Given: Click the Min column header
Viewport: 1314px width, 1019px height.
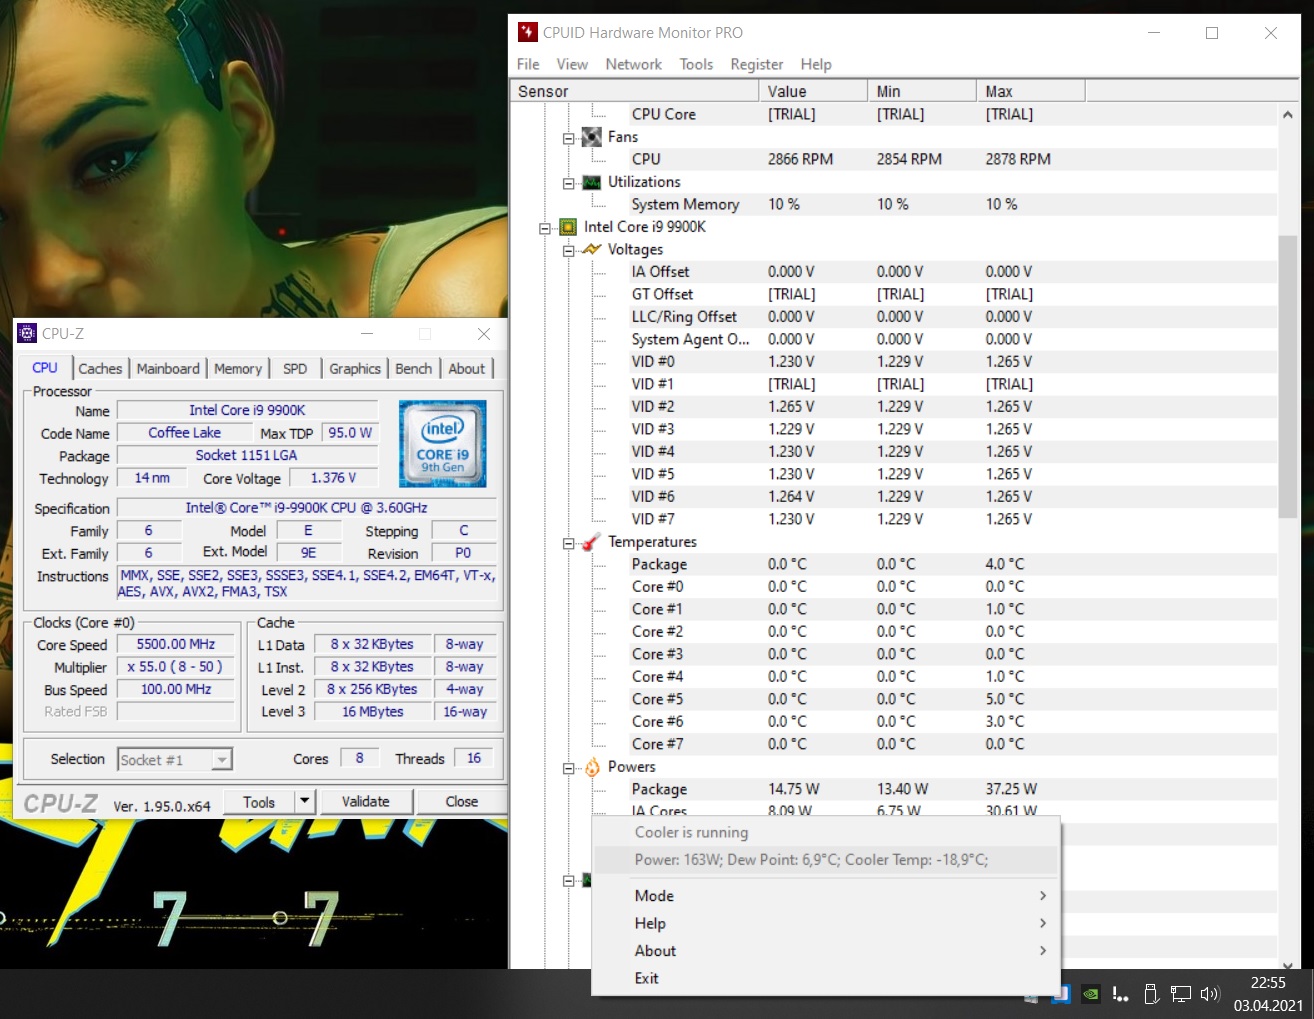Looking at the screenshot, I should 922,91.
